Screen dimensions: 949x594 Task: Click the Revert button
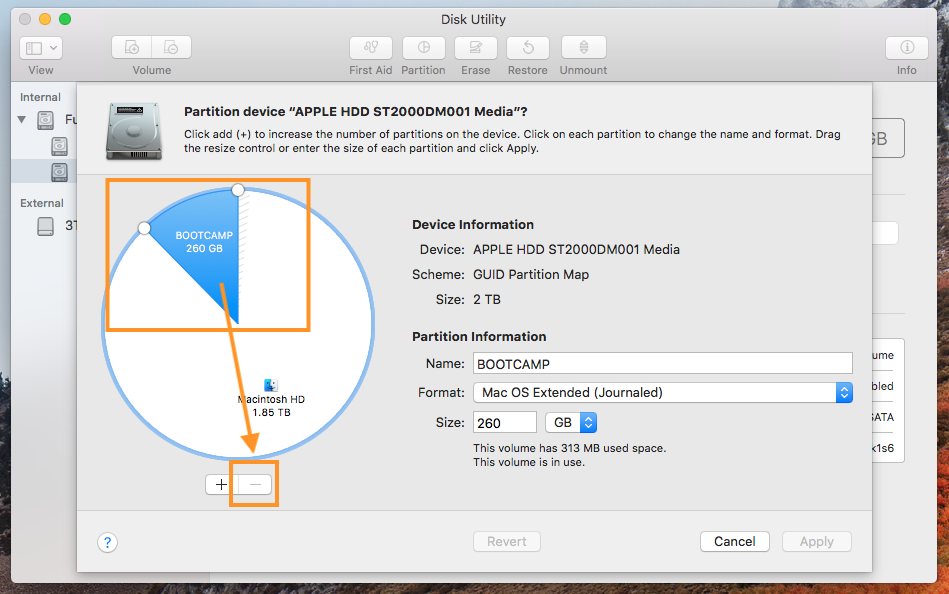[507, 541]
